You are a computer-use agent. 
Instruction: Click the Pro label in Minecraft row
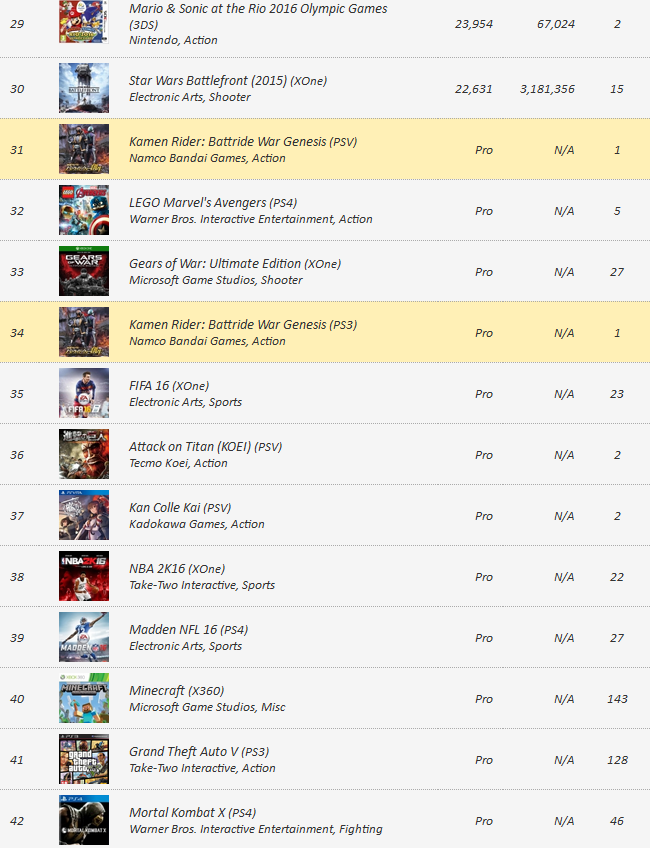(484, 699)
